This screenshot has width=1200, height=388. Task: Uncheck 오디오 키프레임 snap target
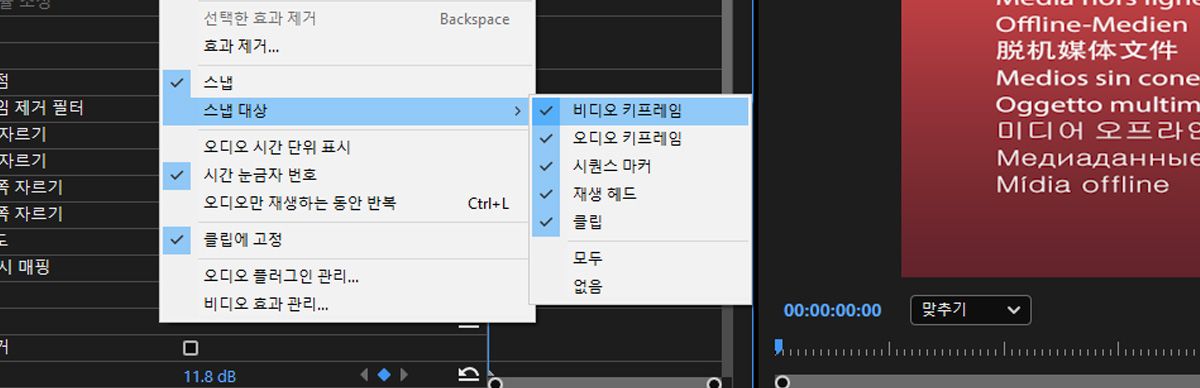click(x=640, y=138)
